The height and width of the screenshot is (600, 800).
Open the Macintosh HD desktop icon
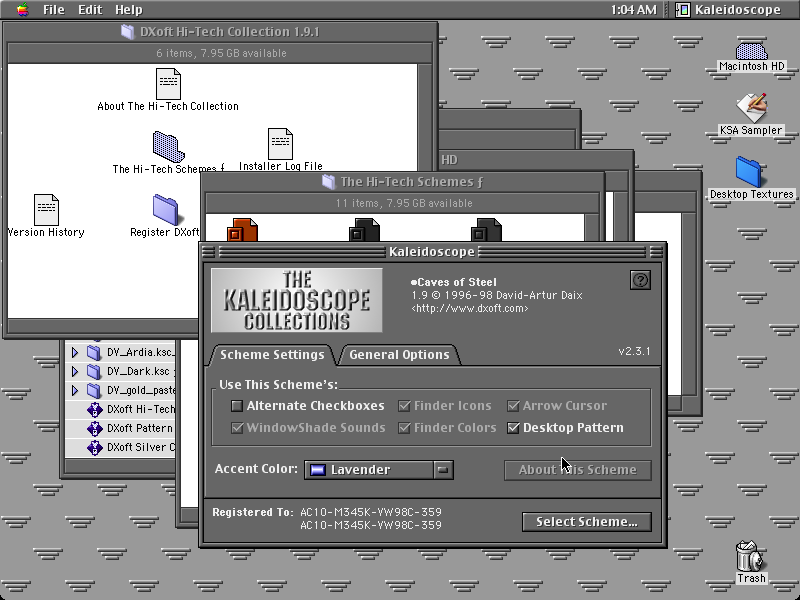tap(752, 51)
